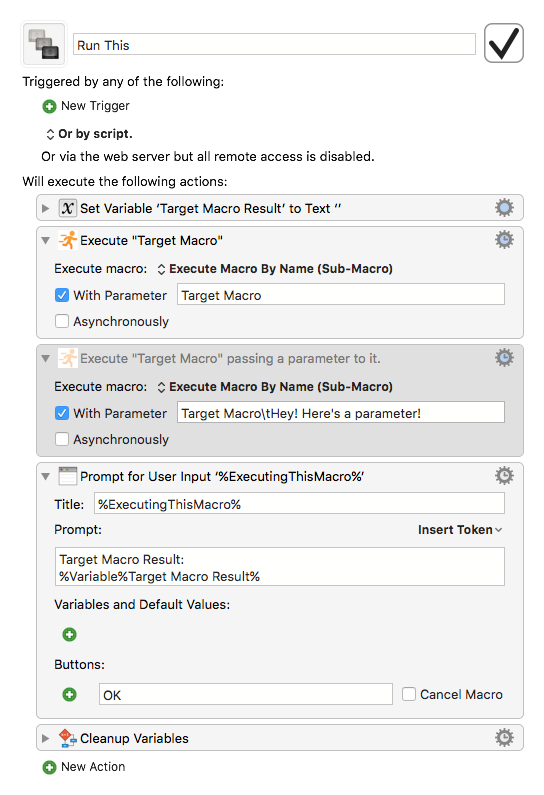Uncheck With Parameter for first Execute action
The image size is (544, 795).
[62, 295]
